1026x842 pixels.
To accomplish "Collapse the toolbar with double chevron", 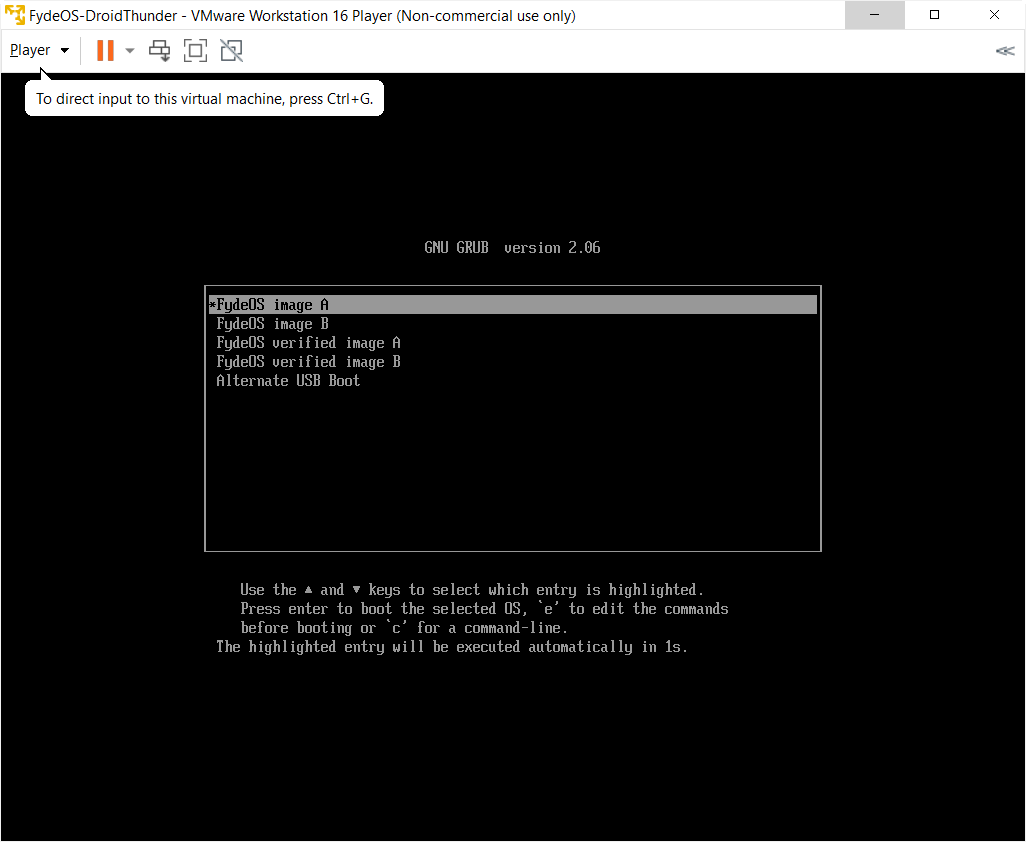I will [1004, 51].
